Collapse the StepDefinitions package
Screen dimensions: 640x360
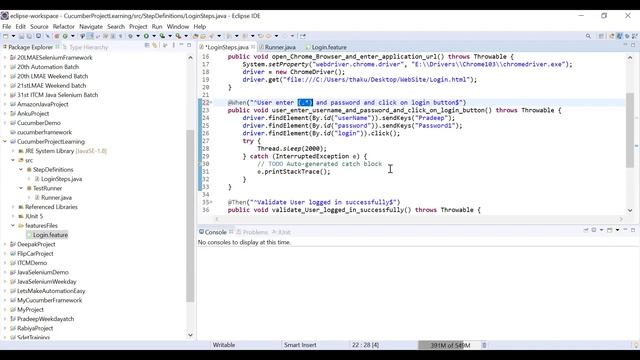click(21, 170)
